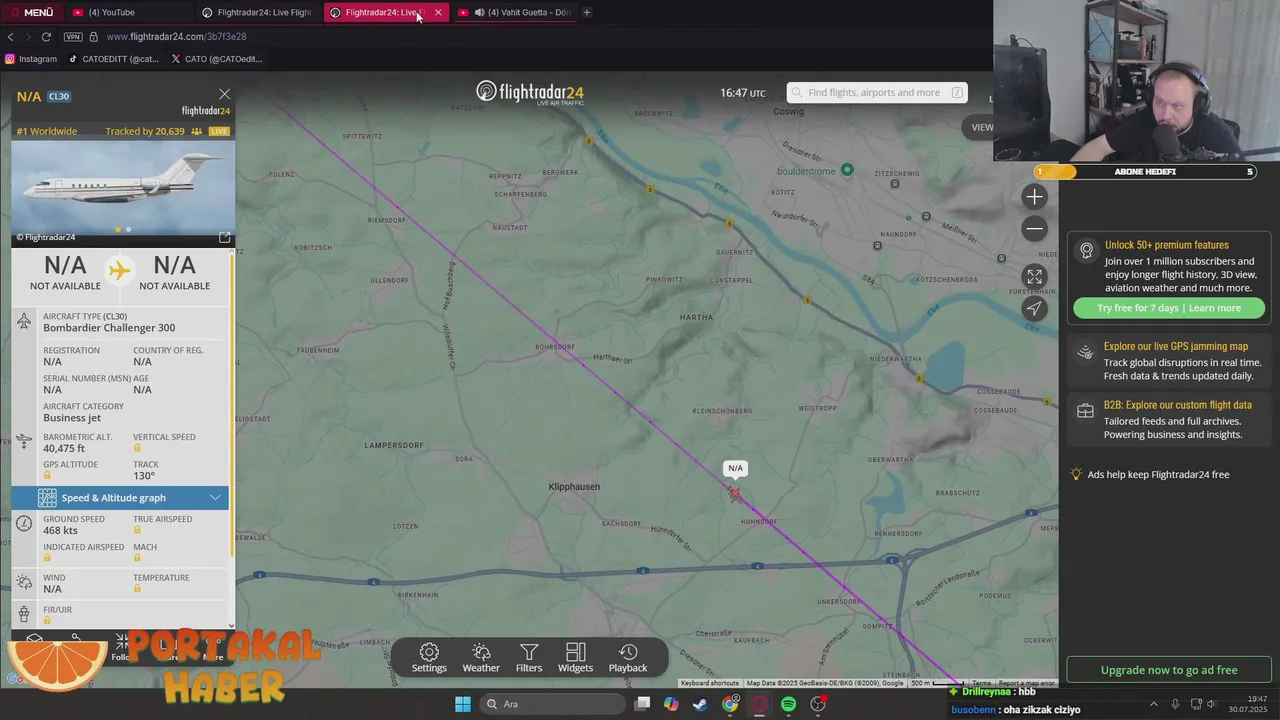Open a new browser tab
This screenshot has width=1280, height=720.
coord(587,12)
